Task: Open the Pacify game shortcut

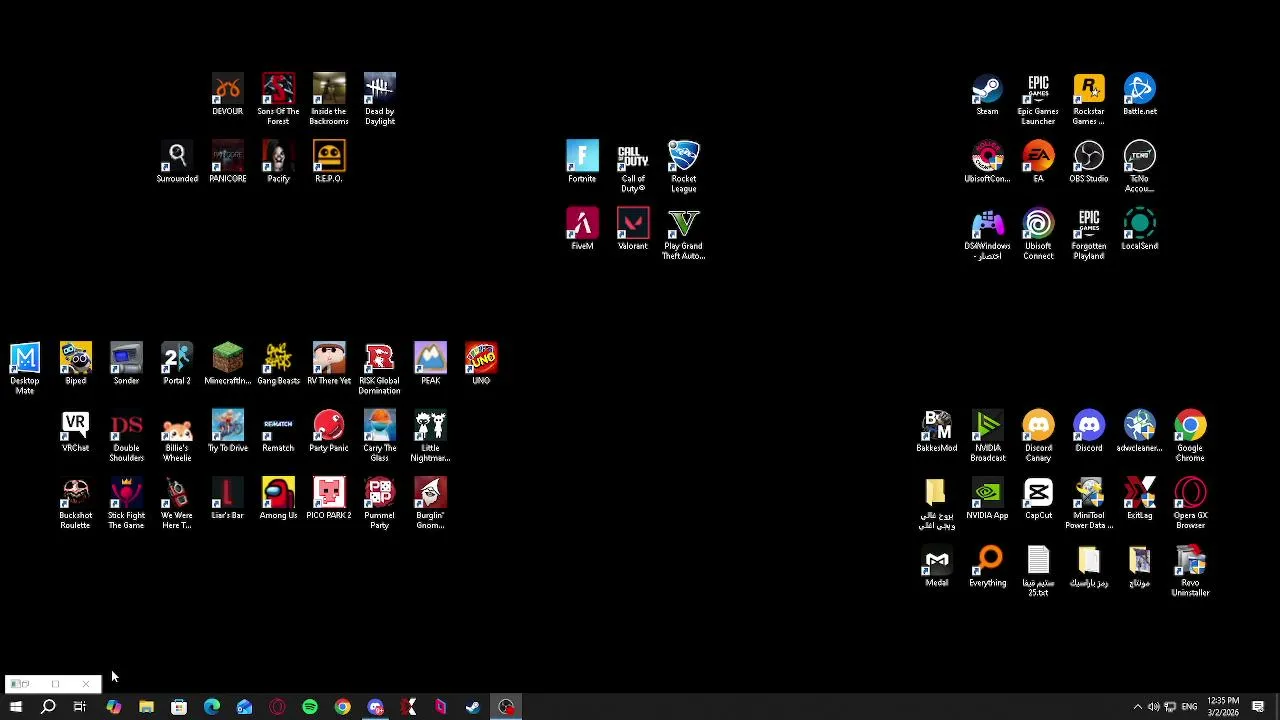Action: click(278, 162)
